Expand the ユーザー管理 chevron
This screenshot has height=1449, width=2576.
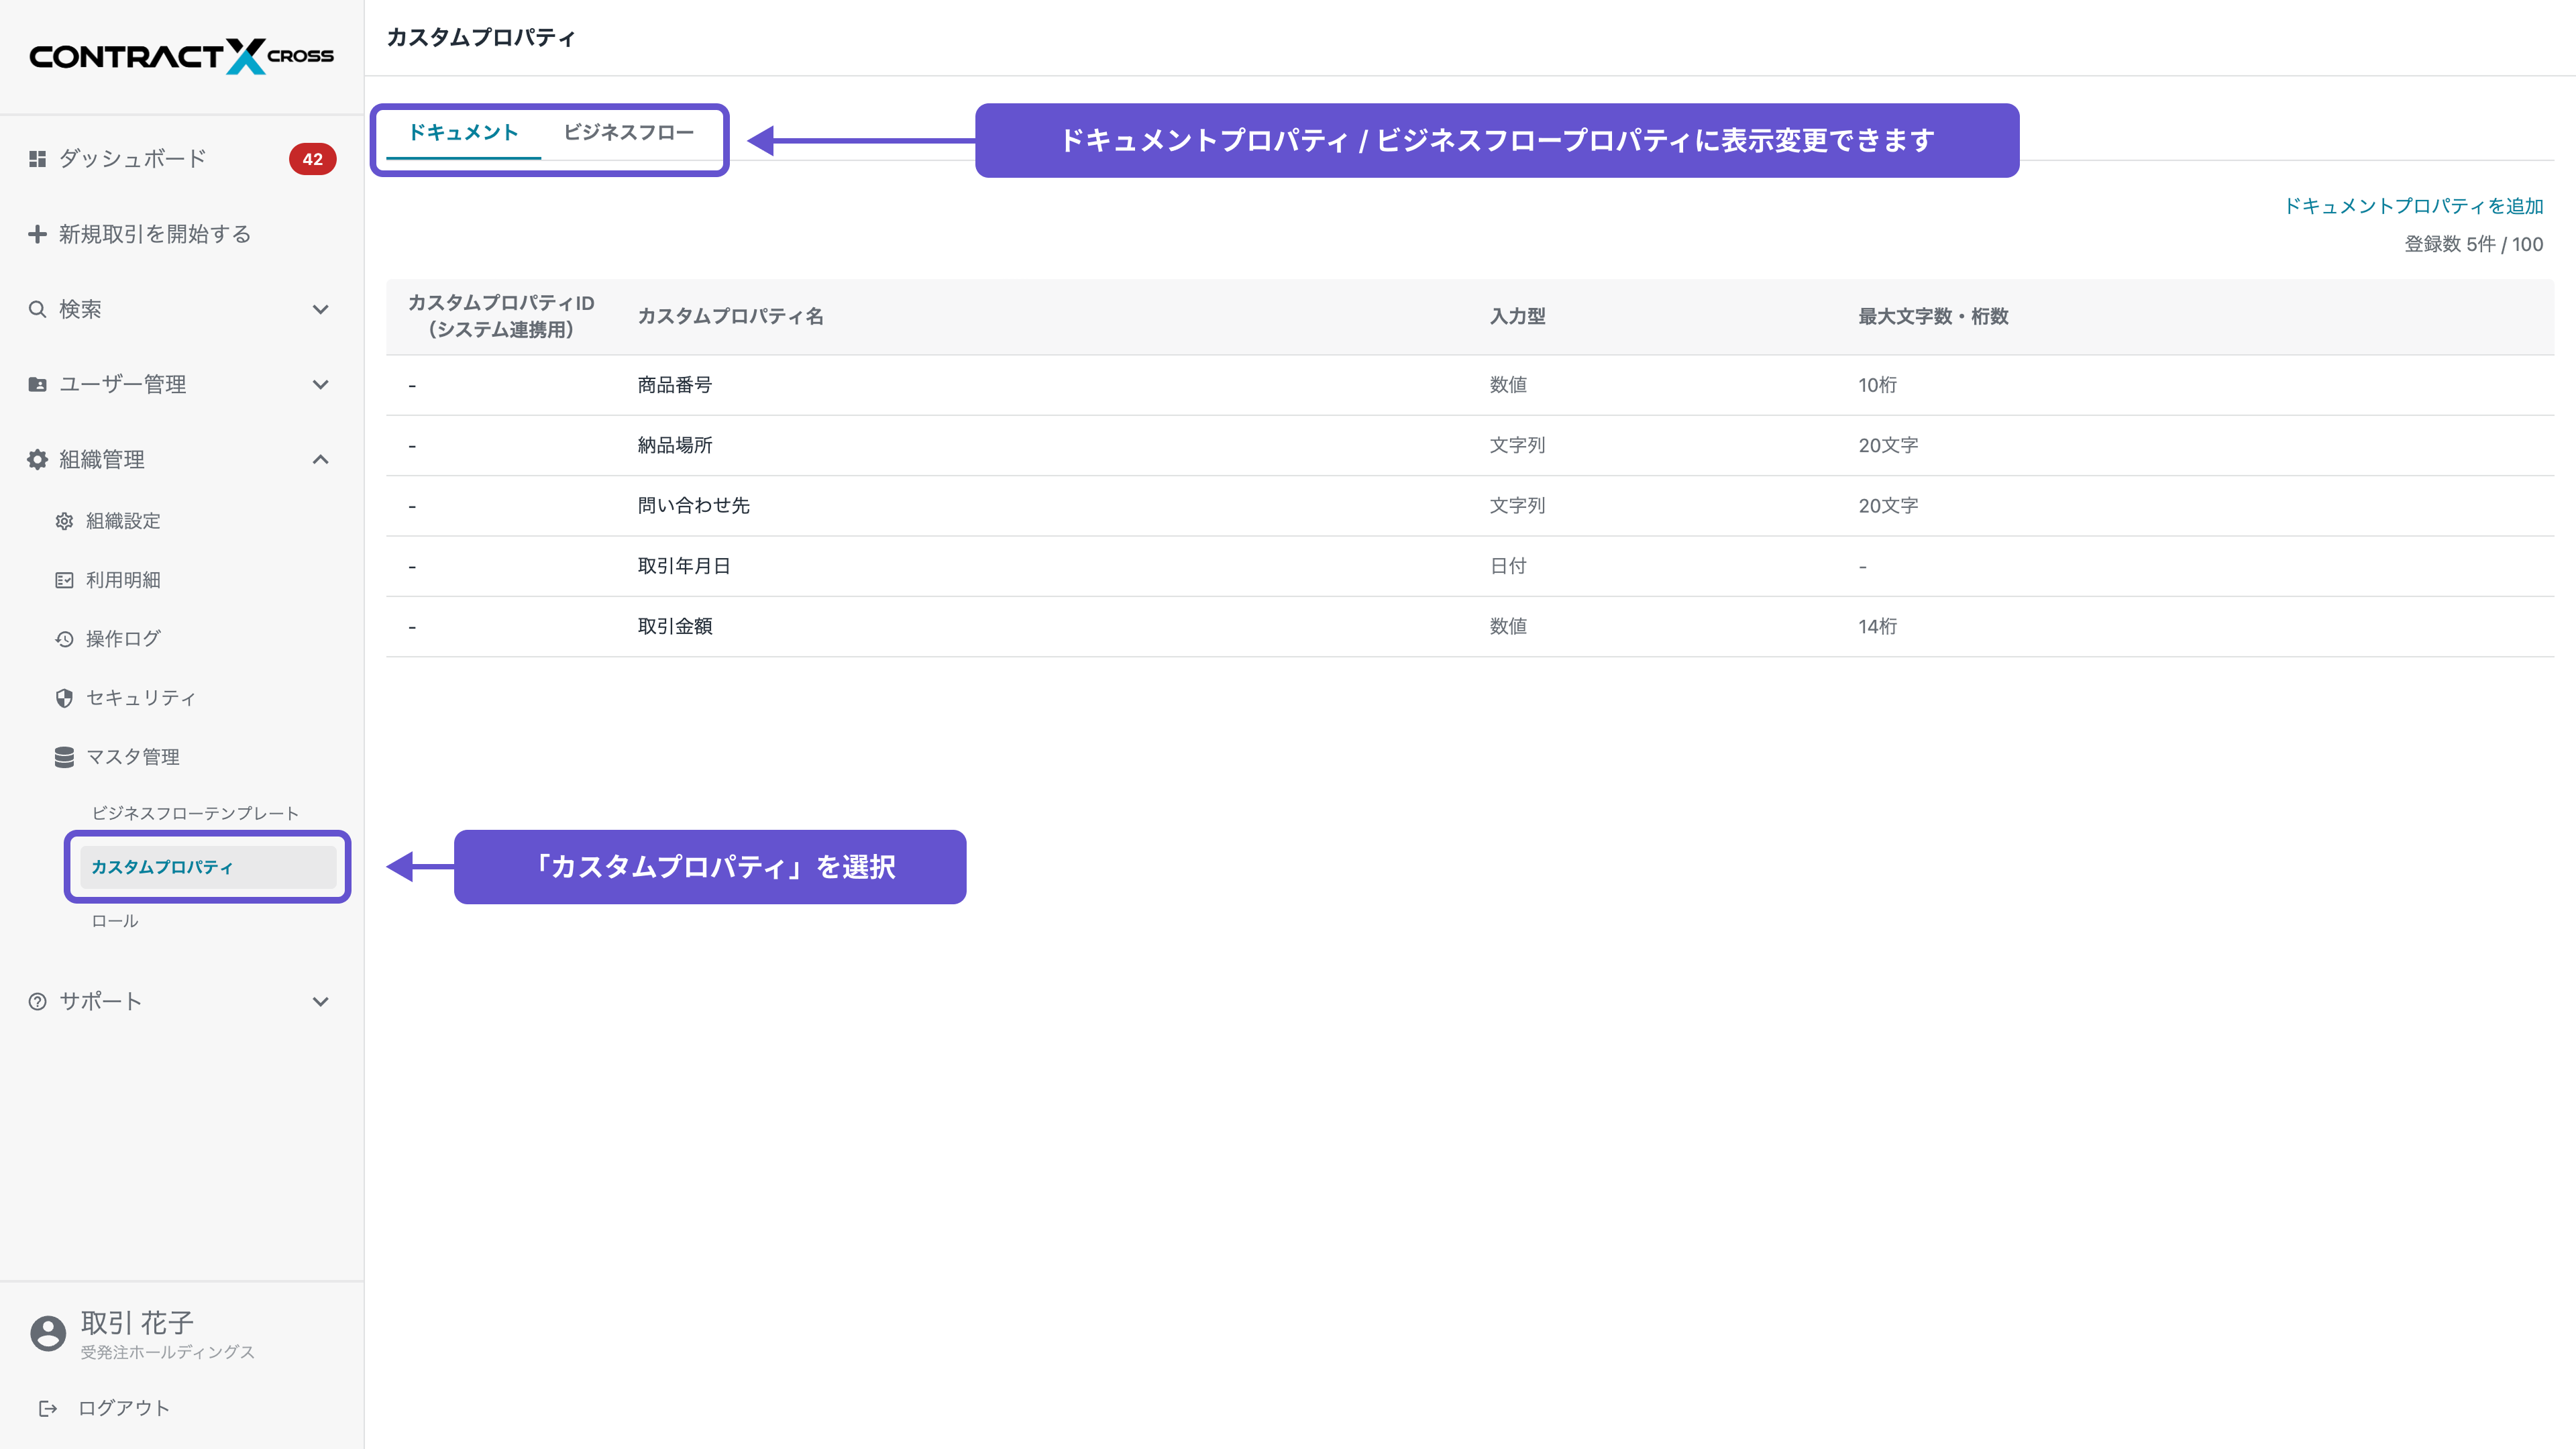point(320,384)
